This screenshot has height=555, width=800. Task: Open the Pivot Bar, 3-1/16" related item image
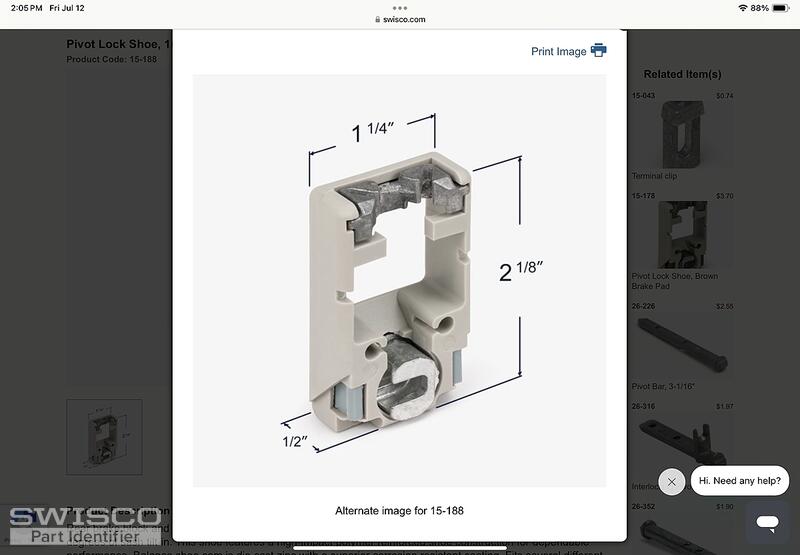coord(682,345)
